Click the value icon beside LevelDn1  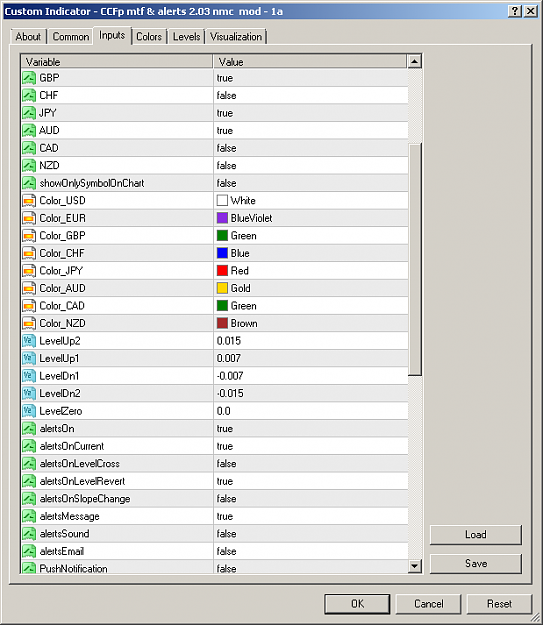click(29, 376)
